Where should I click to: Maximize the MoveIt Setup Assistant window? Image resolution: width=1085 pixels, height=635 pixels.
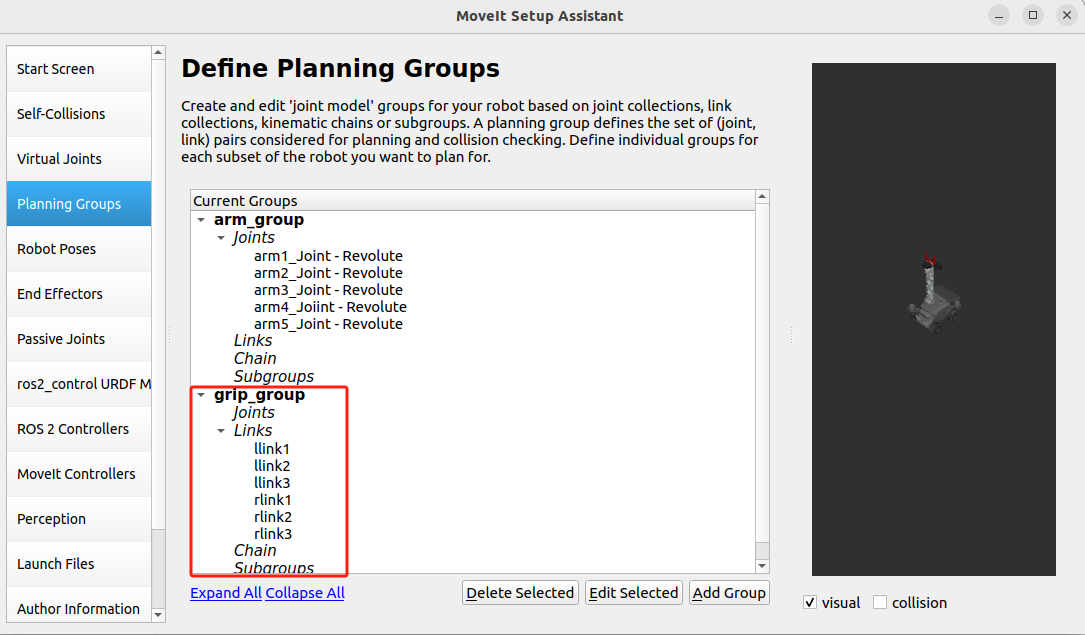[x=1033, y=15]
